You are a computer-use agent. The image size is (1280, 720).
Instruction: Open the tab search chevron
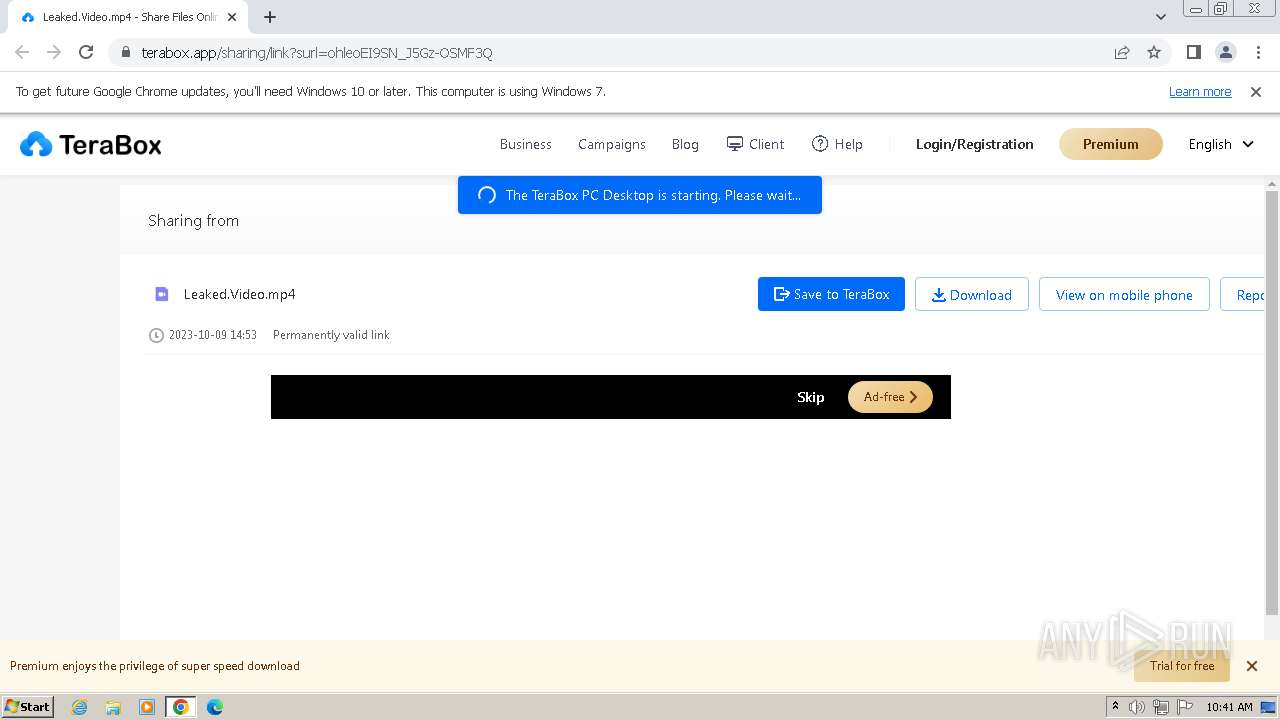pos(1161,17)
